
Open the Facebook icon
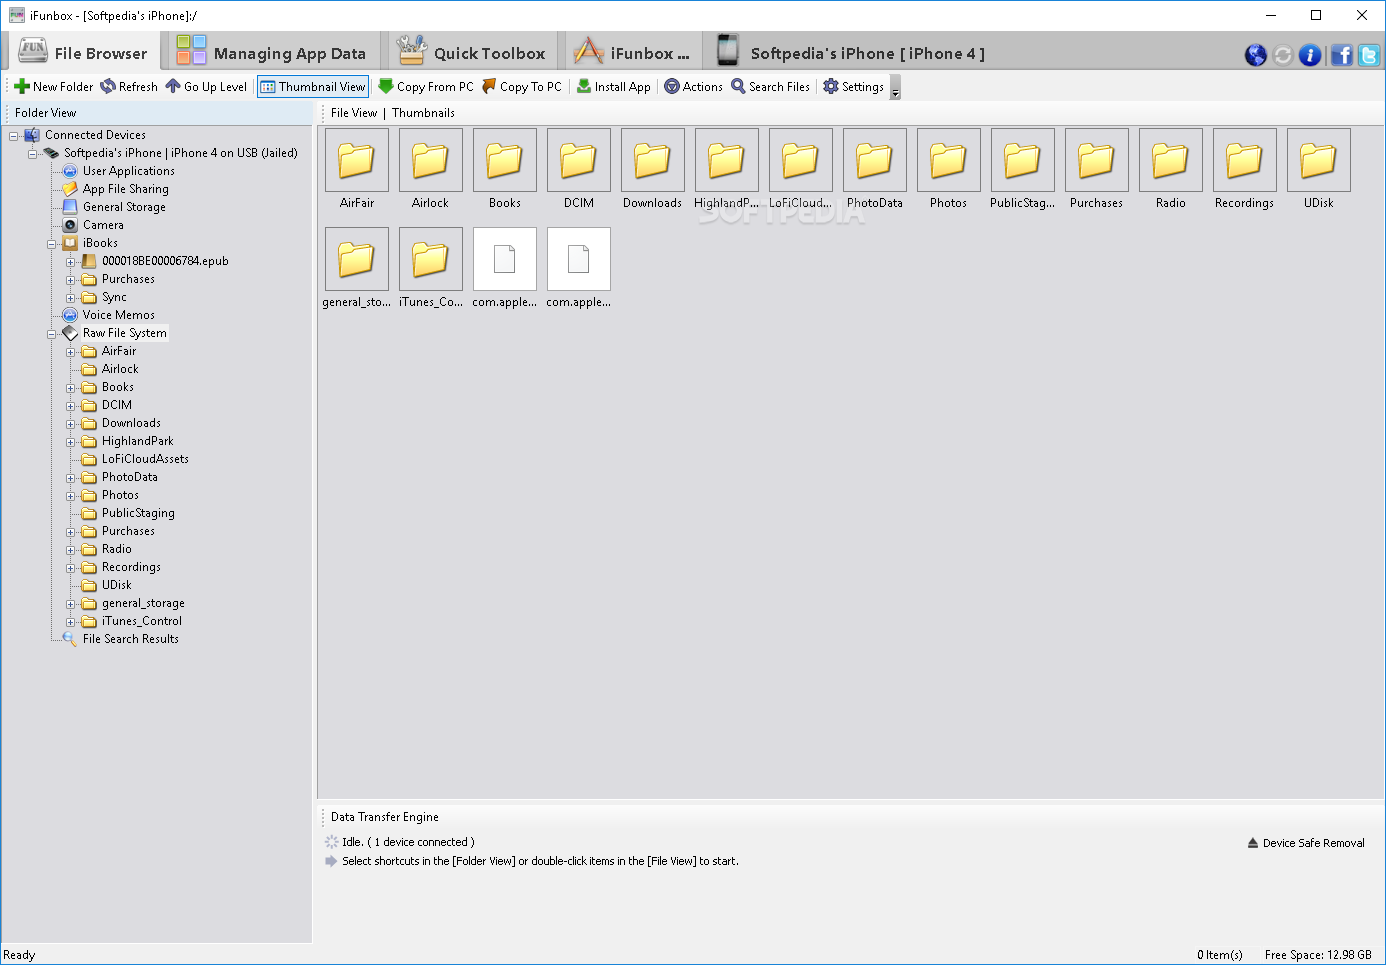[1342, 55]
